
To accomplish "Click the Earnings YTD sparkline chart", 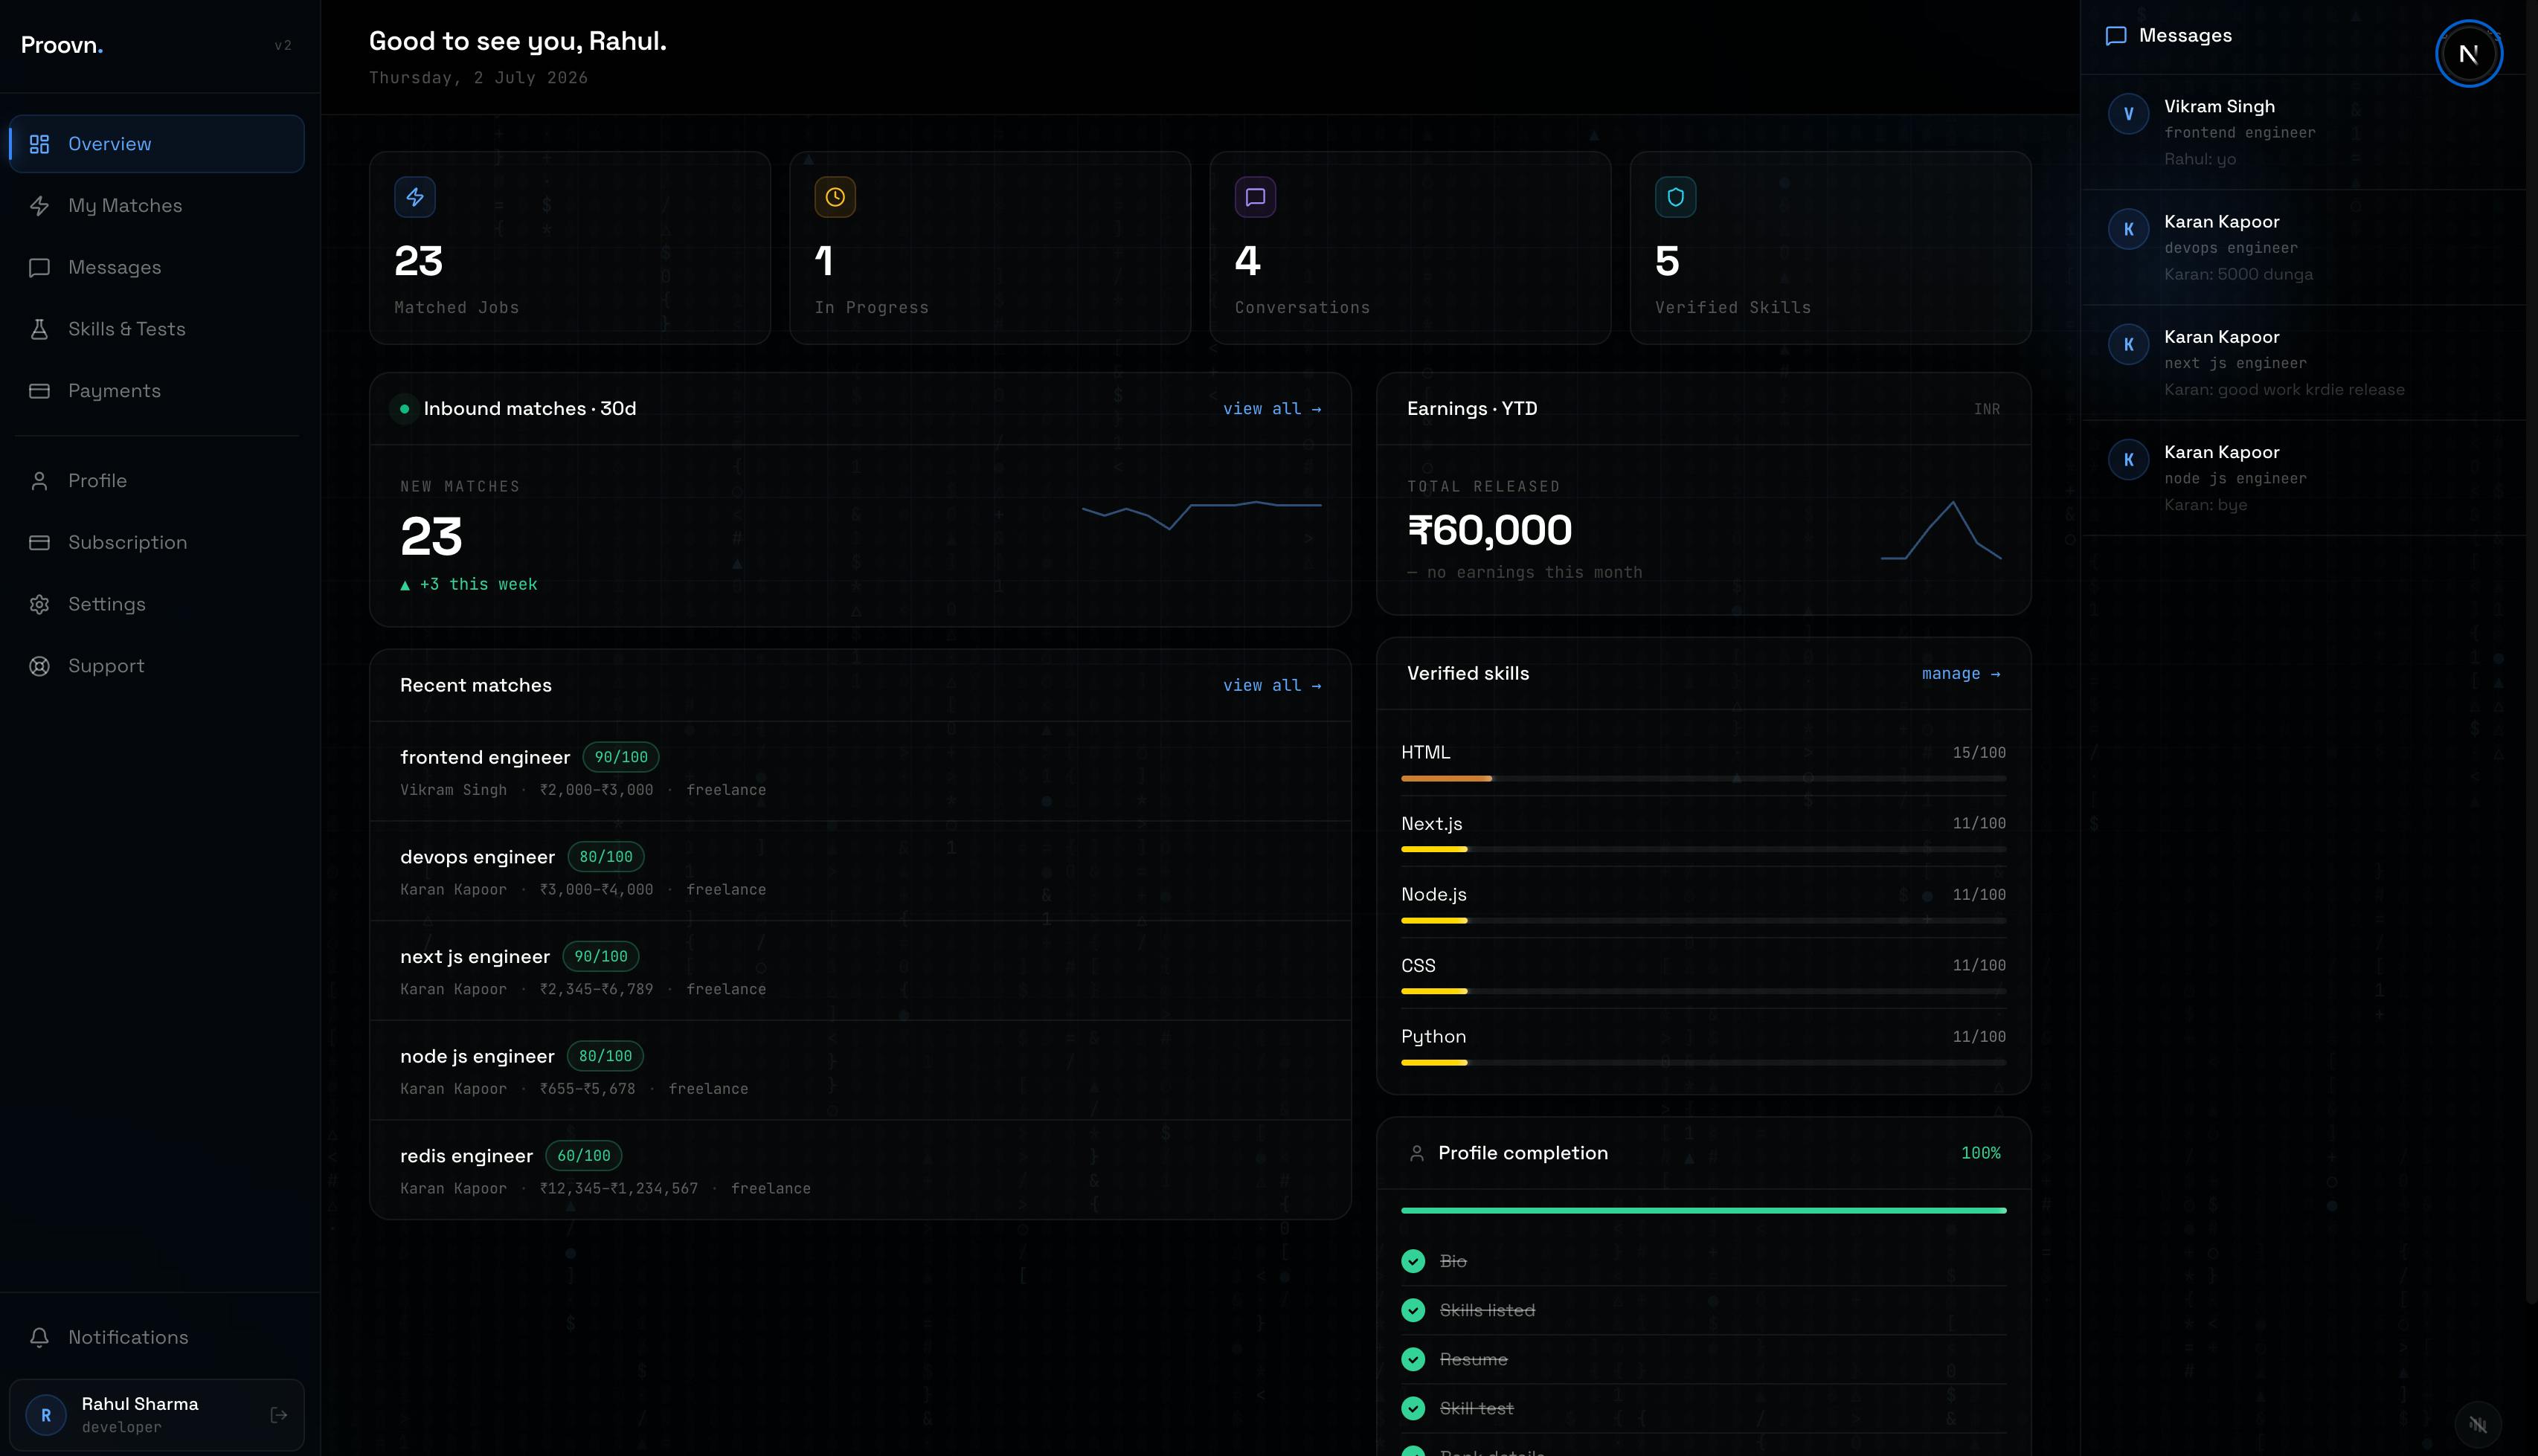I will (1941, 530).
